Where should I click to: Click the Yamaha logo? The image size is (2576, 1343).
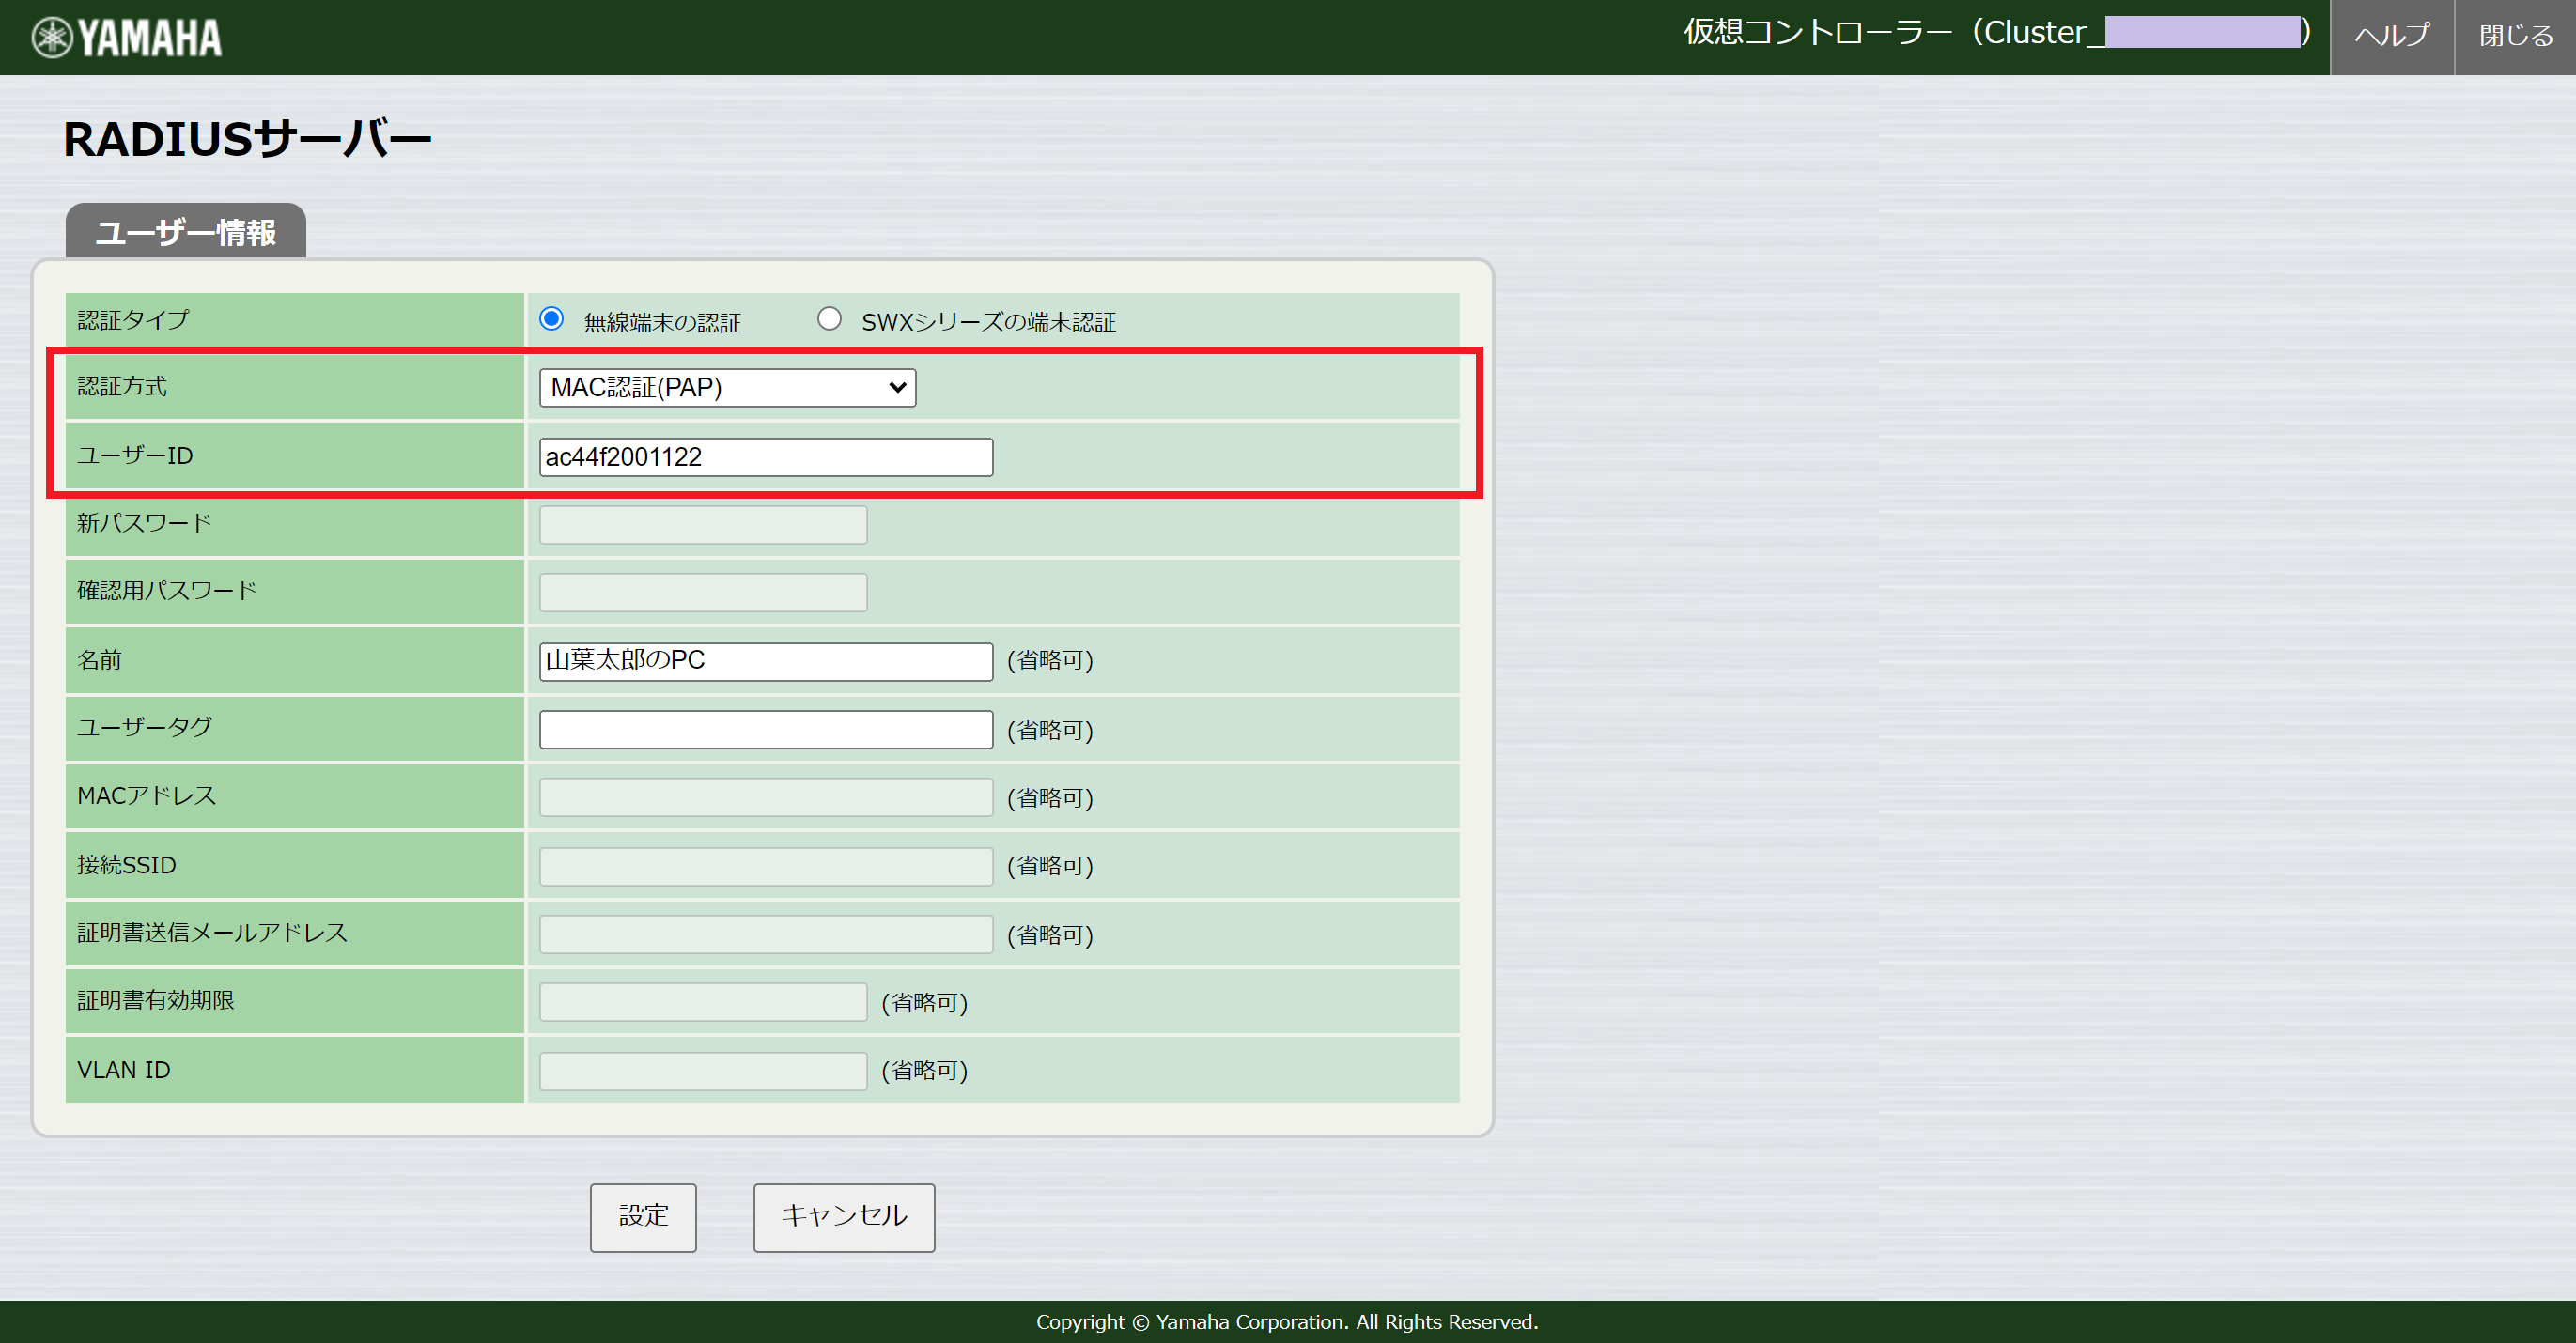(126, 36)
